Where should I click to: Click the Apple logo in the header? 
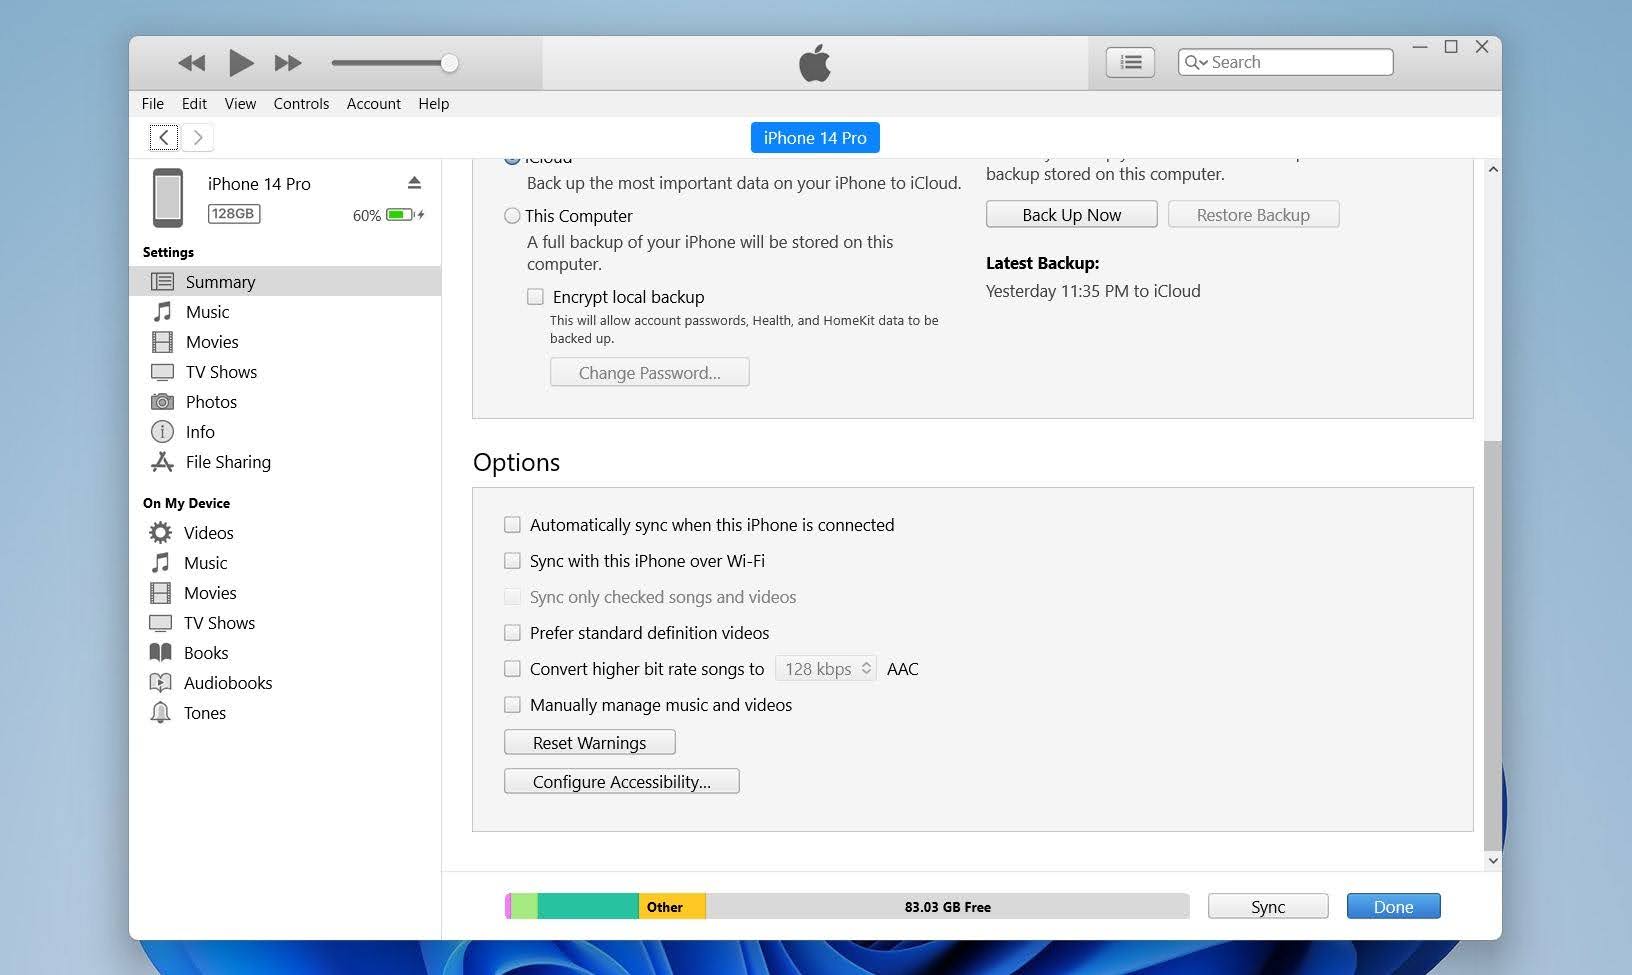click(x=815, y=63)
